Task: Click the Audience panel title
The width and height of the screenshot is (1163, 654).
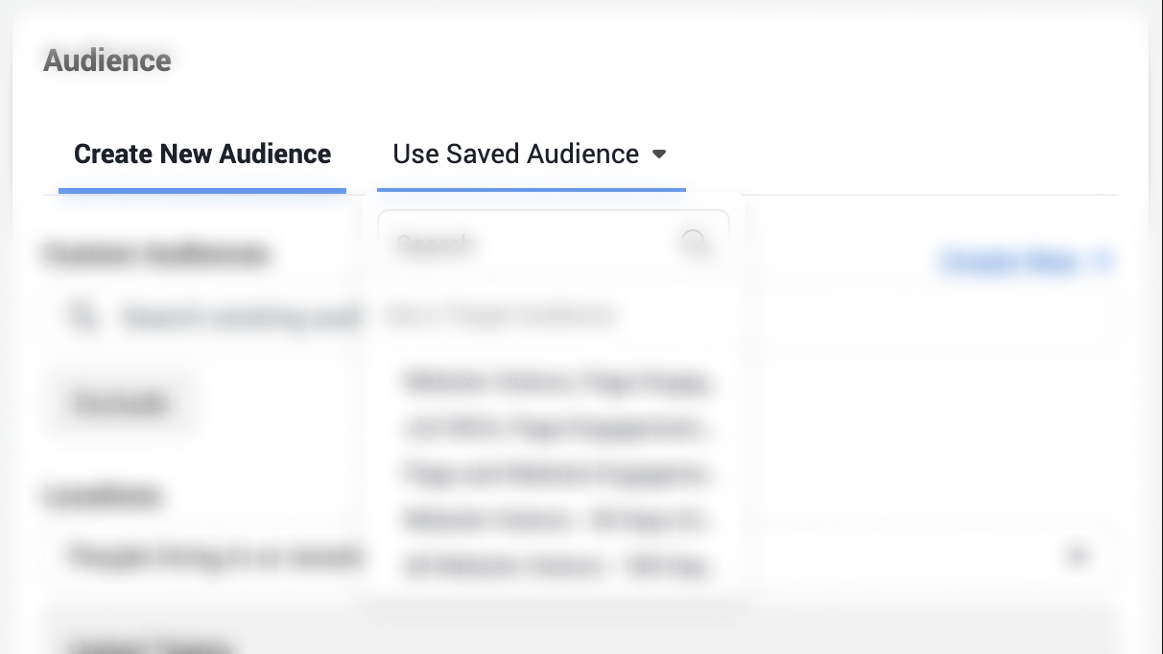Action: click(x=109, y=58)
